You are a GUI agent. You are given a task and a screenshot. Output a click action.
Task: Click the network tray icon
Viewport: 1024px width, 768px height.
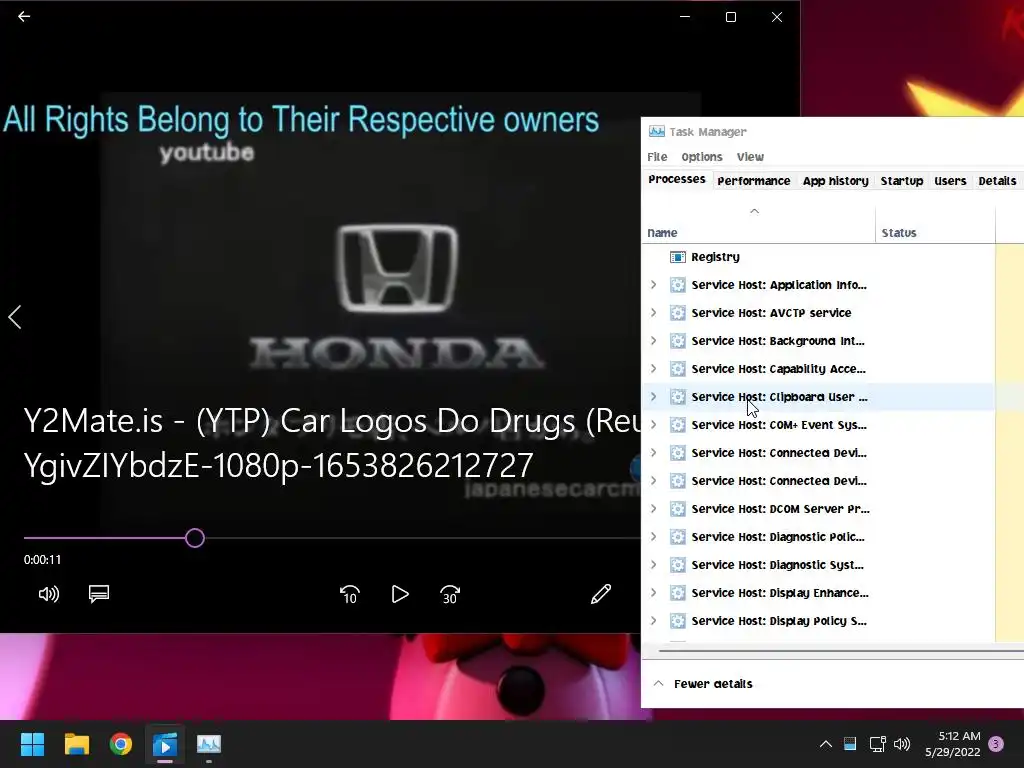click(x=877, y=744)
